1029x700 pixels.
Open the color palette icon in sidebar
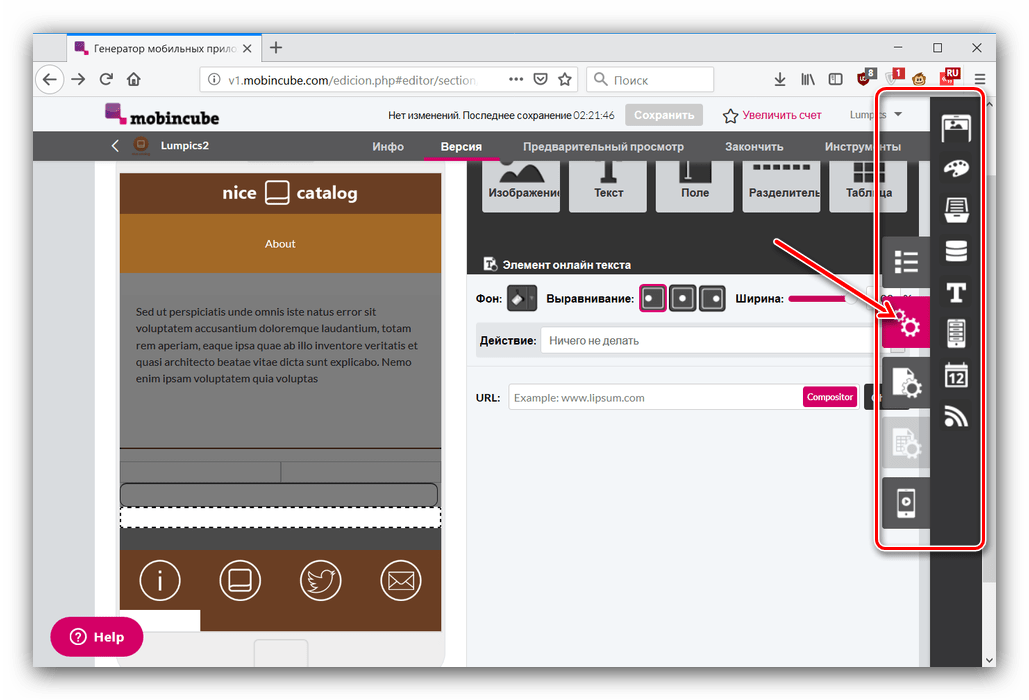(956, 169)
